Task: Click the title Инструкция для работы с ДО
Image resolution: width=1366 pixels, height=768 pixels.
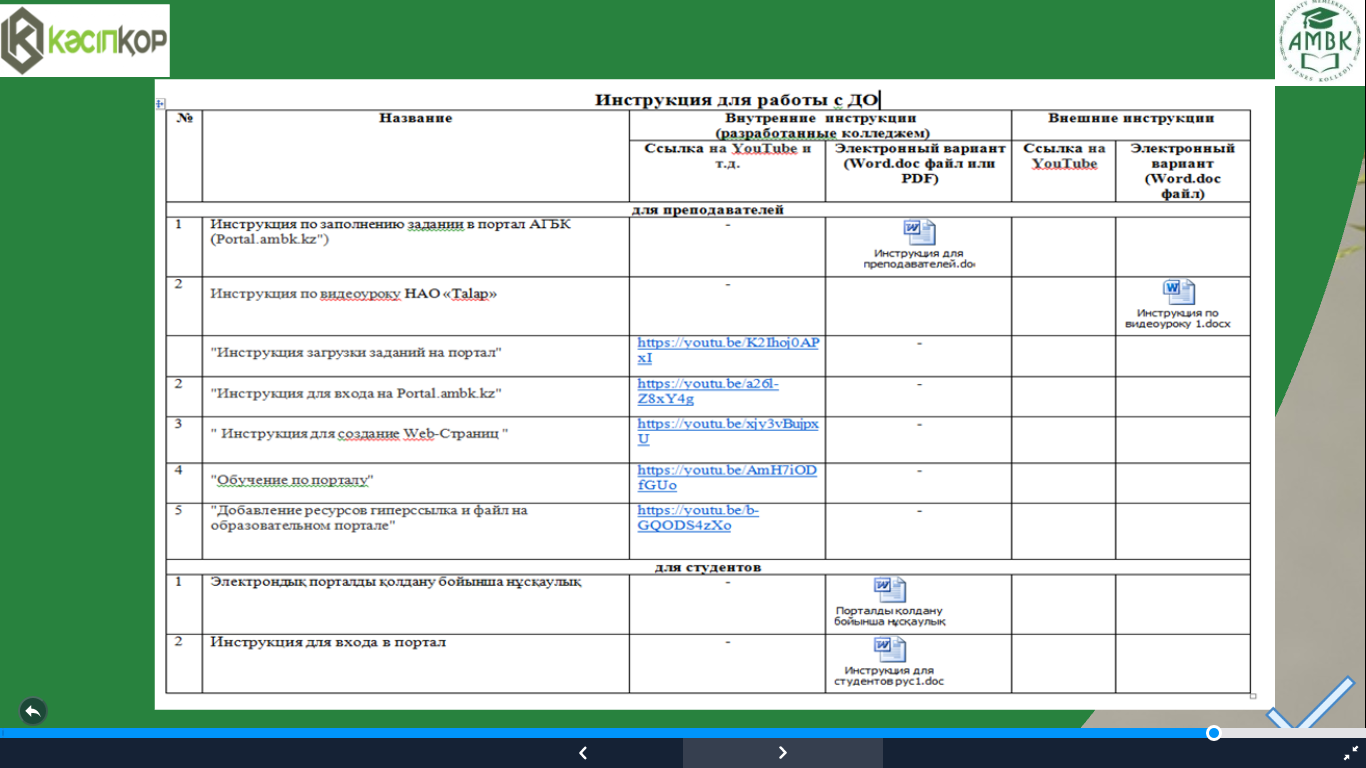Action: tap(736, 99)
